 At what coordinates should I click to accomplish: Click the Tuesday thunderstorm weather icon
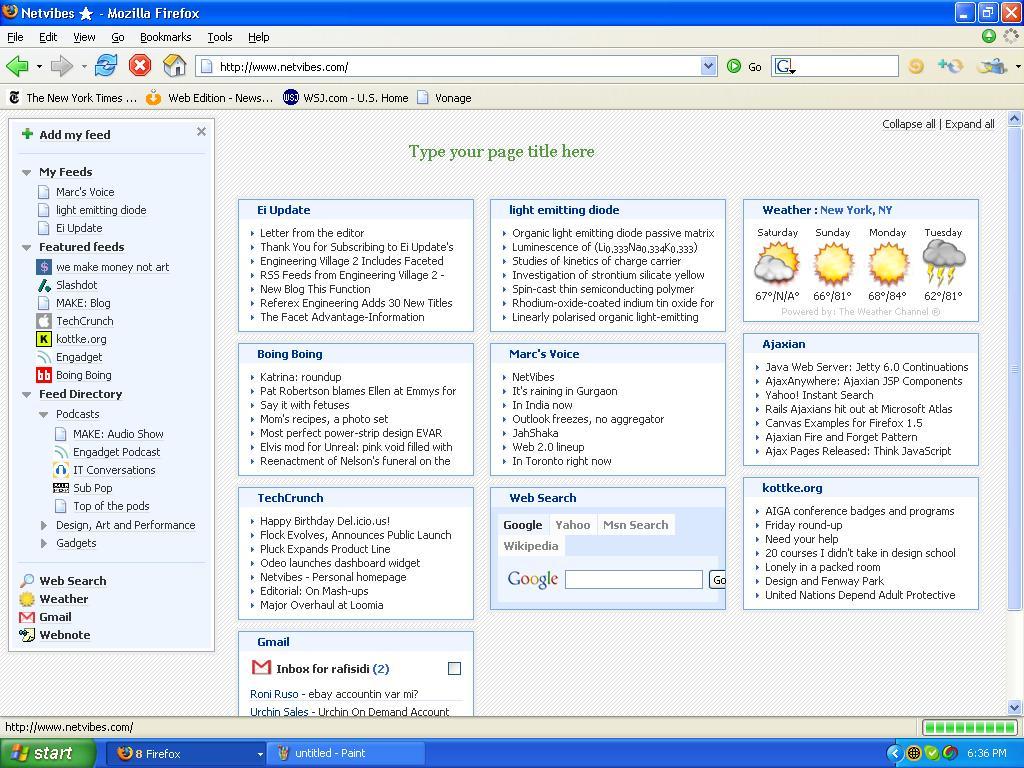[x=943, y=263]
